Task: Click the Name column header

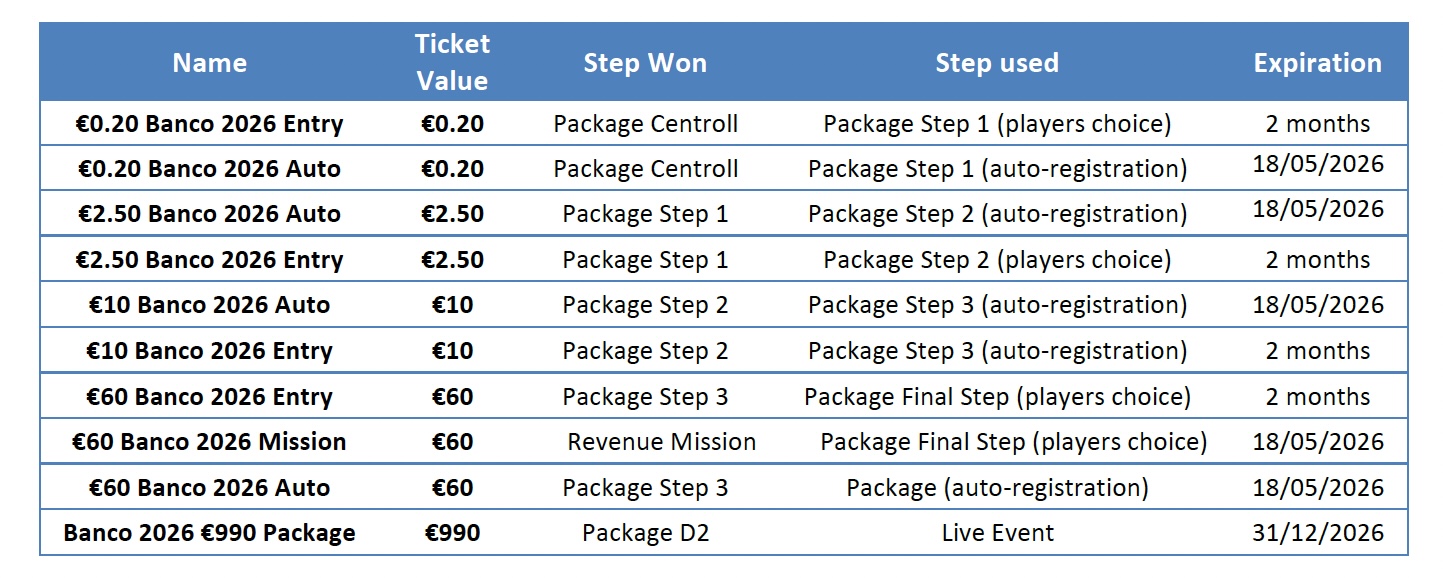Action: pos(209,63)
